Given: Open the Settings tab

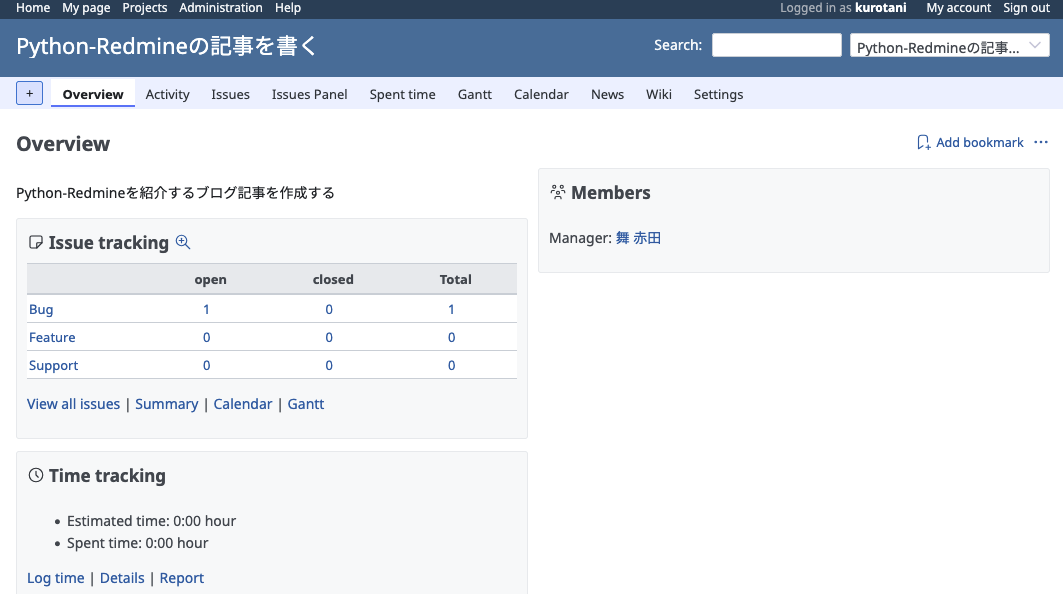Looking at the screenshot, I should [718, 94].
